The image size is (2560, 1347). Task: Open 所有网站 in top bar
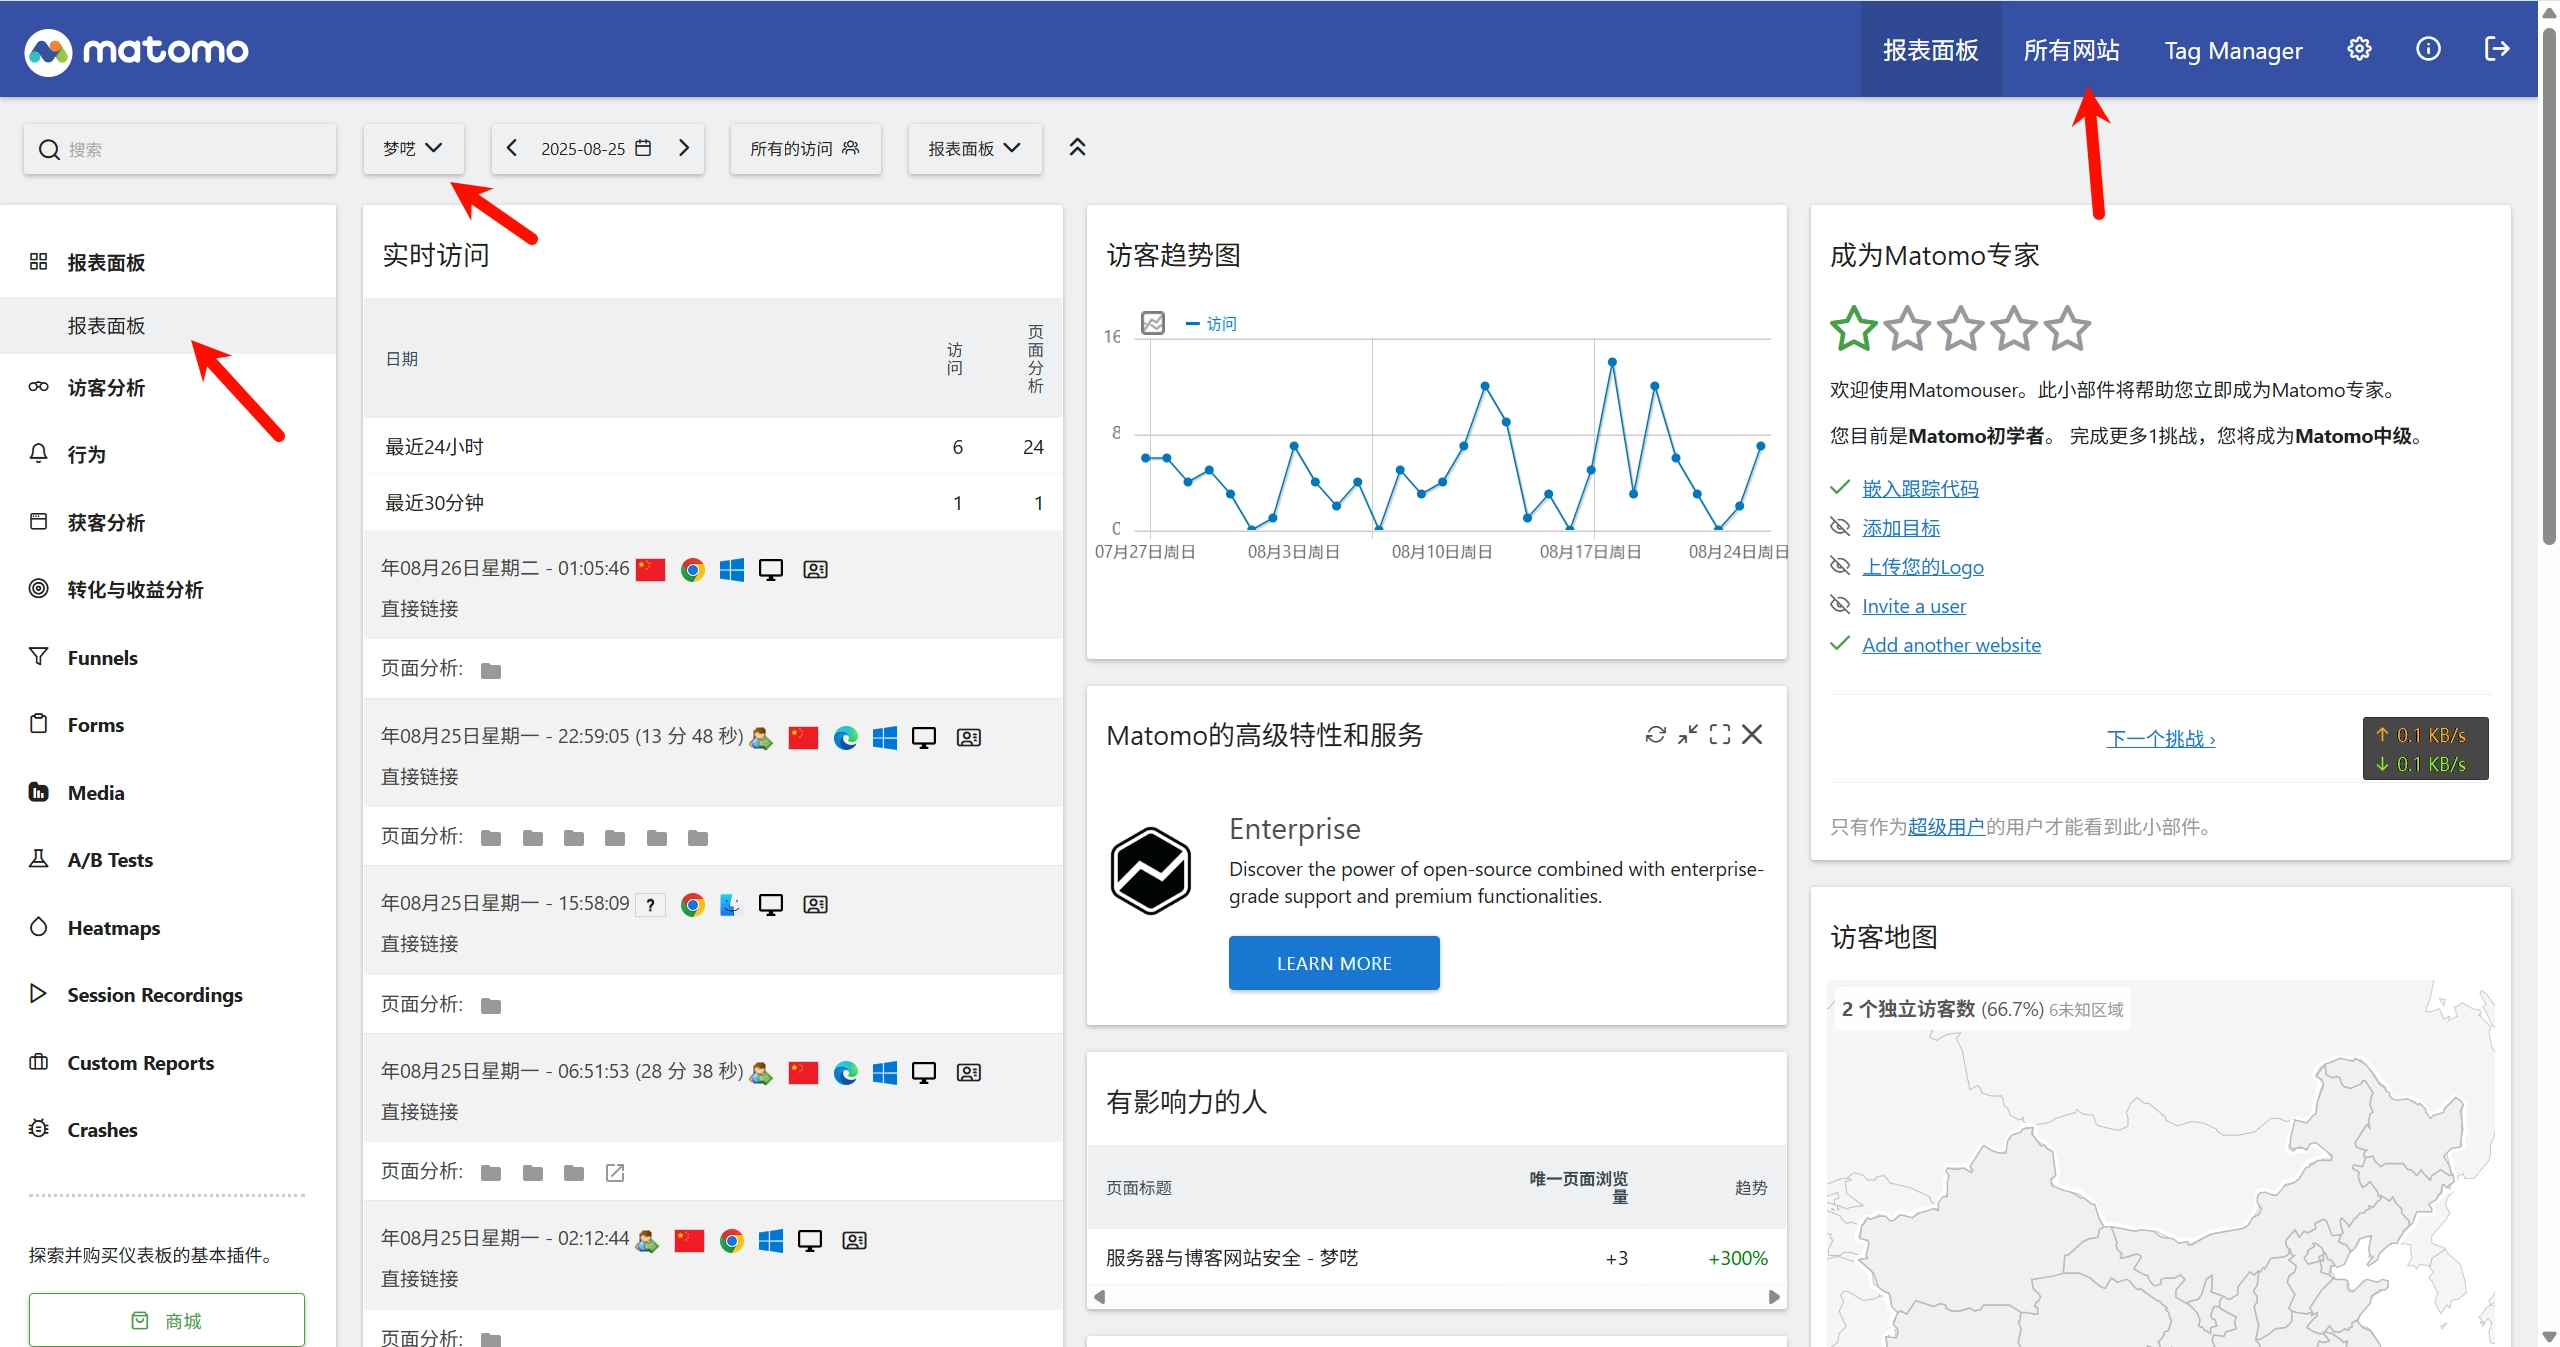(2071, 50)
